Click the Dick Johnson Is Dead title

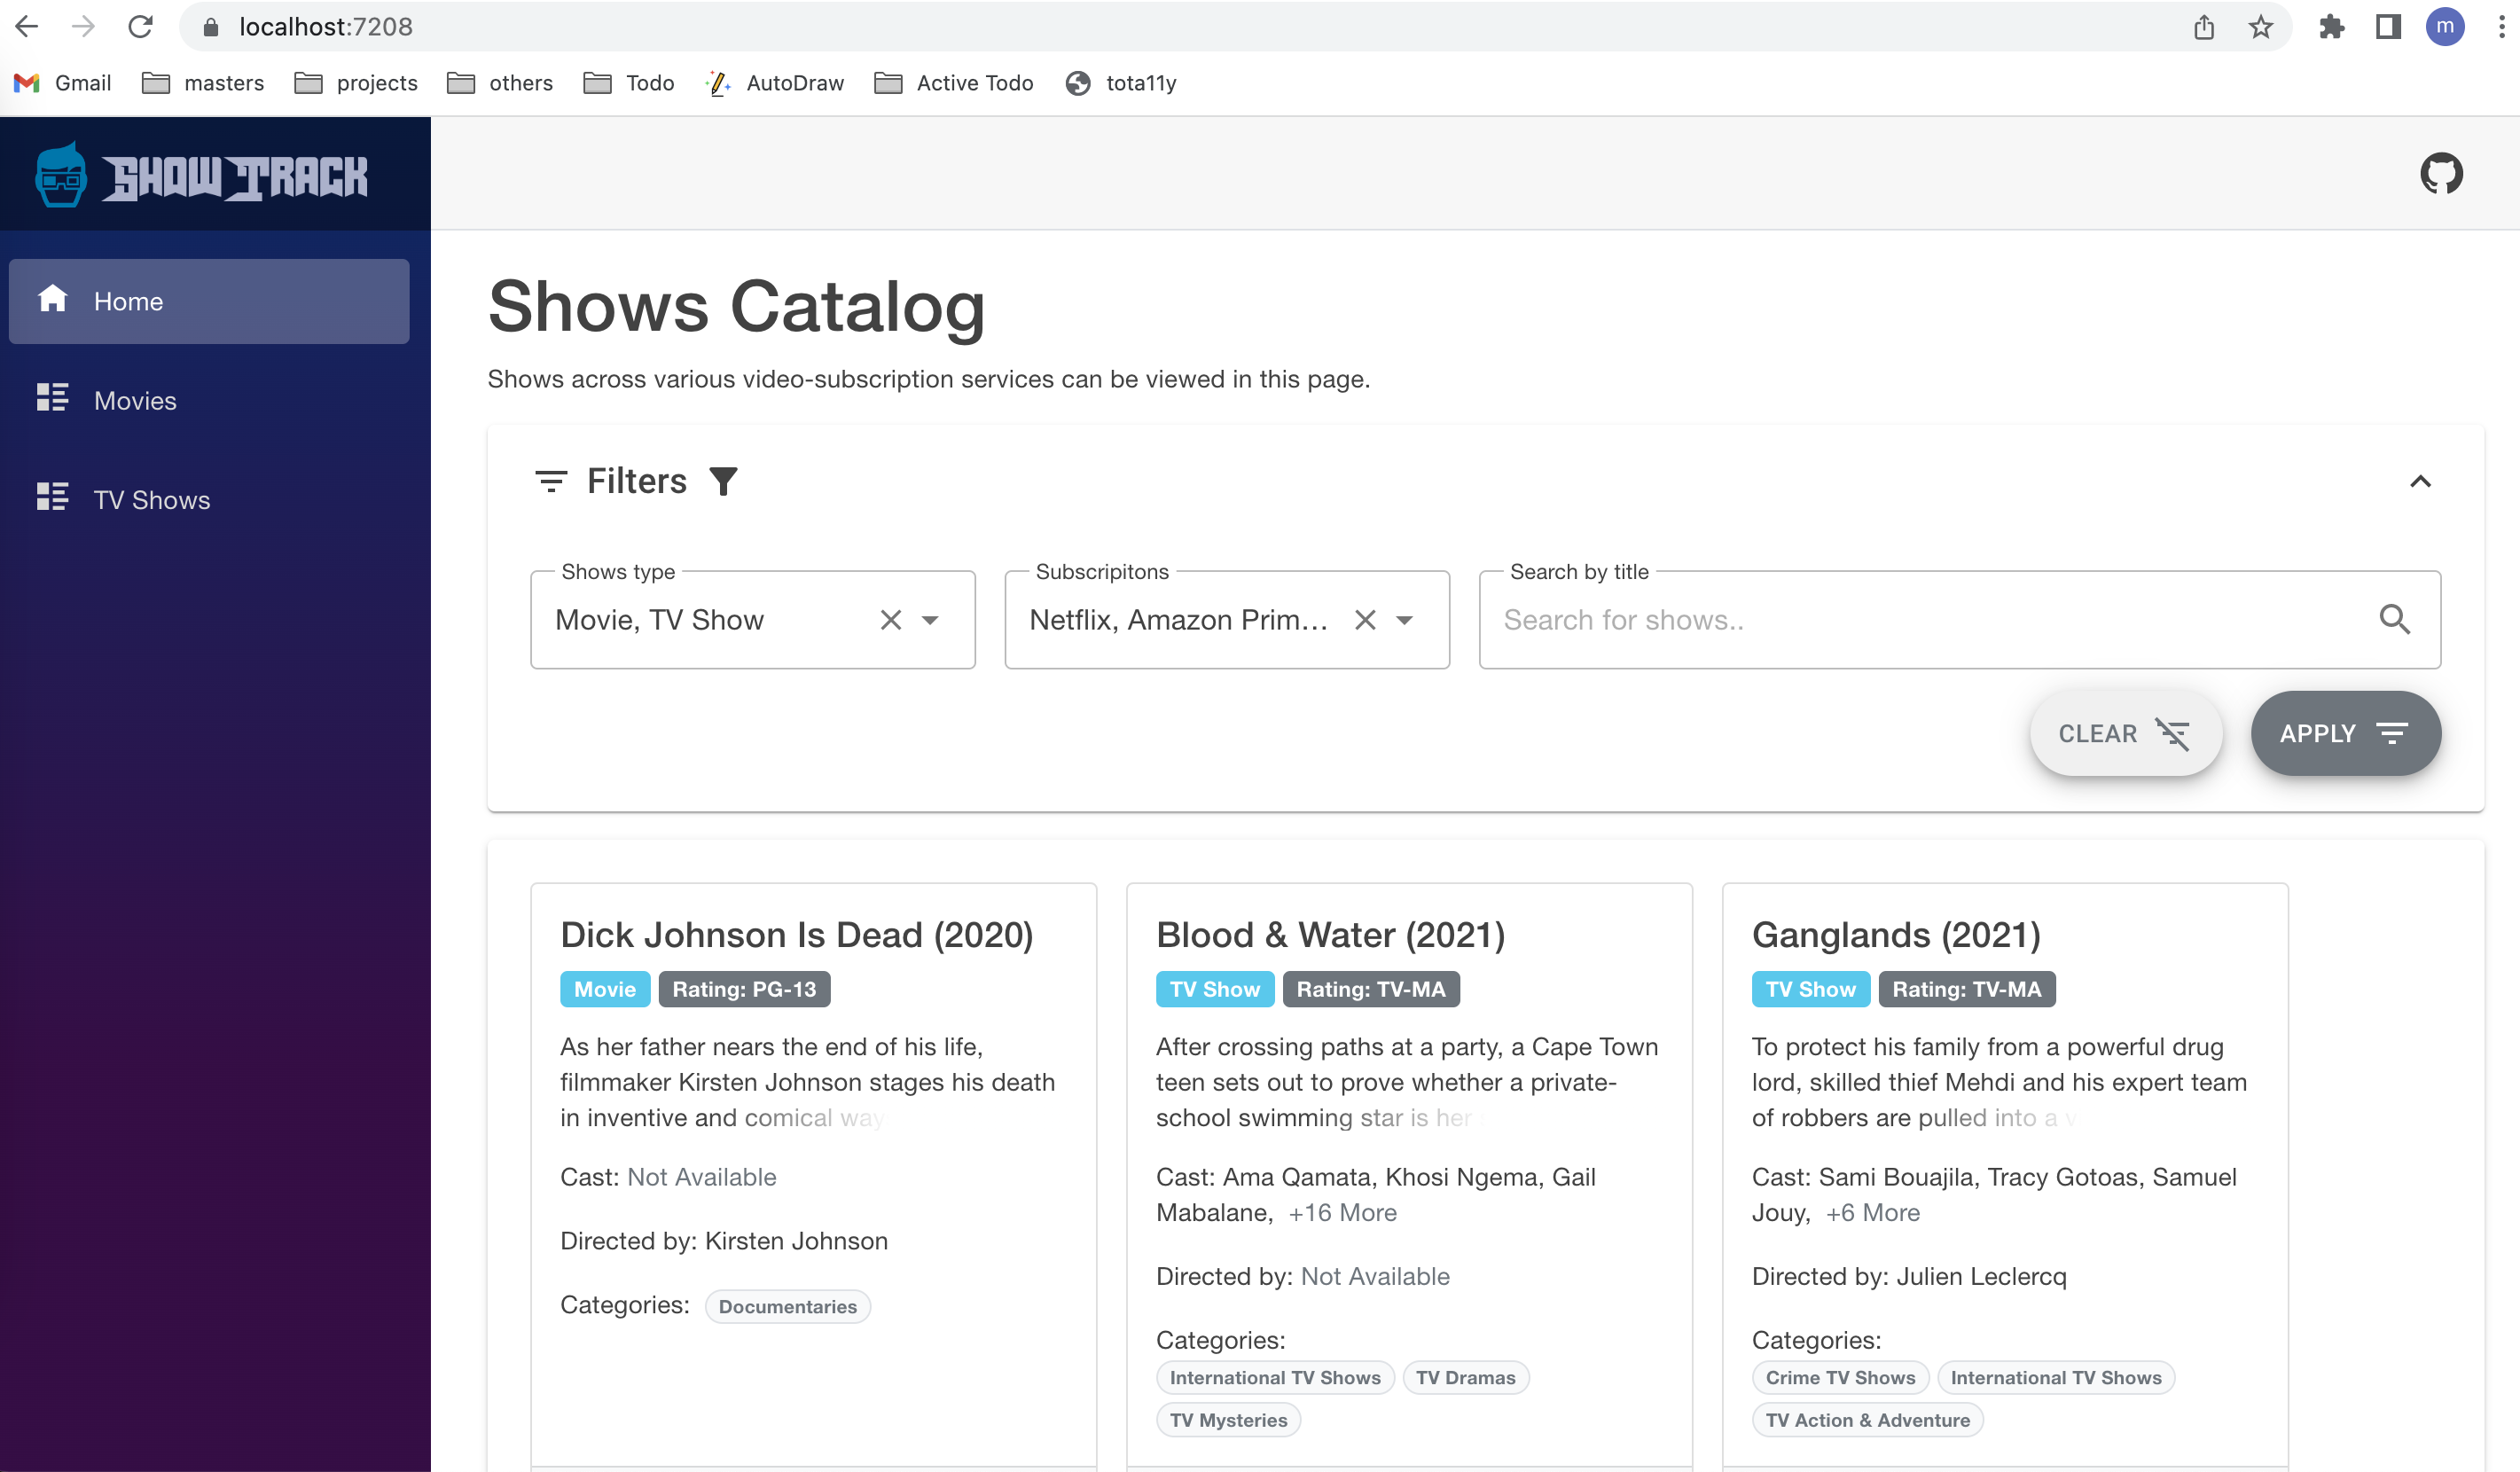point(796,935)
